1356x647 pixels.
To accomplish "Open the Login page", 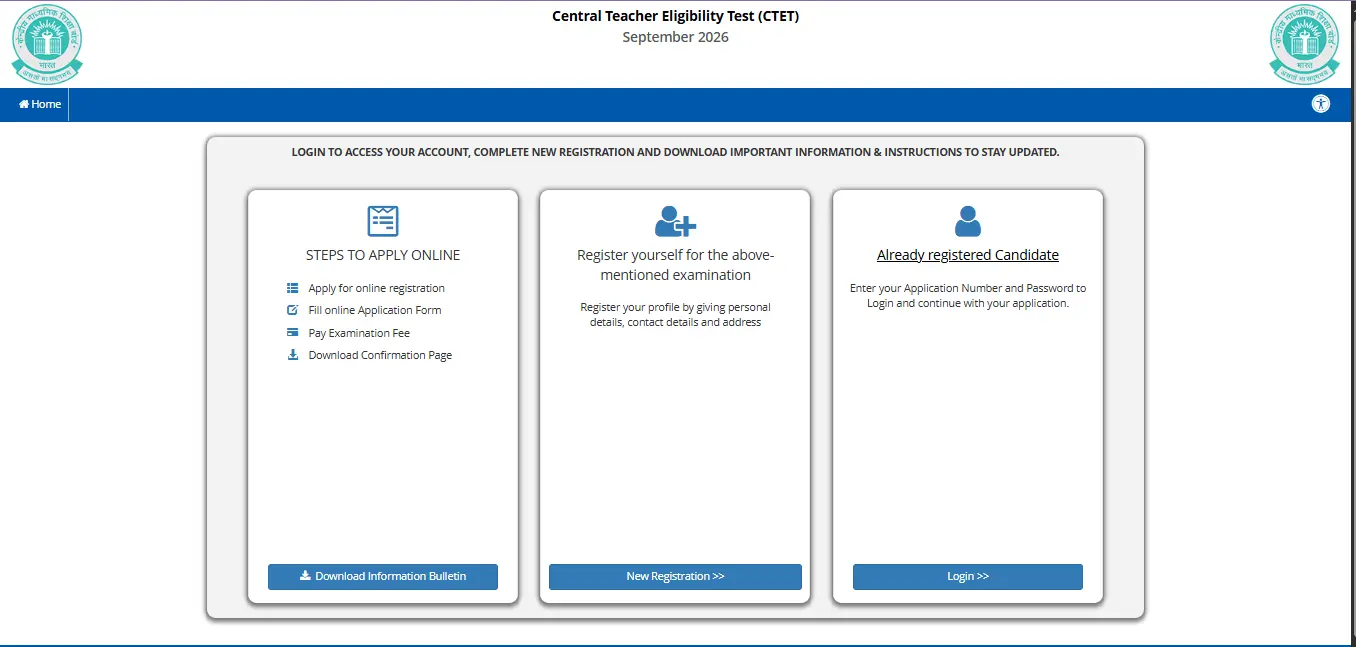I will 968,577.
